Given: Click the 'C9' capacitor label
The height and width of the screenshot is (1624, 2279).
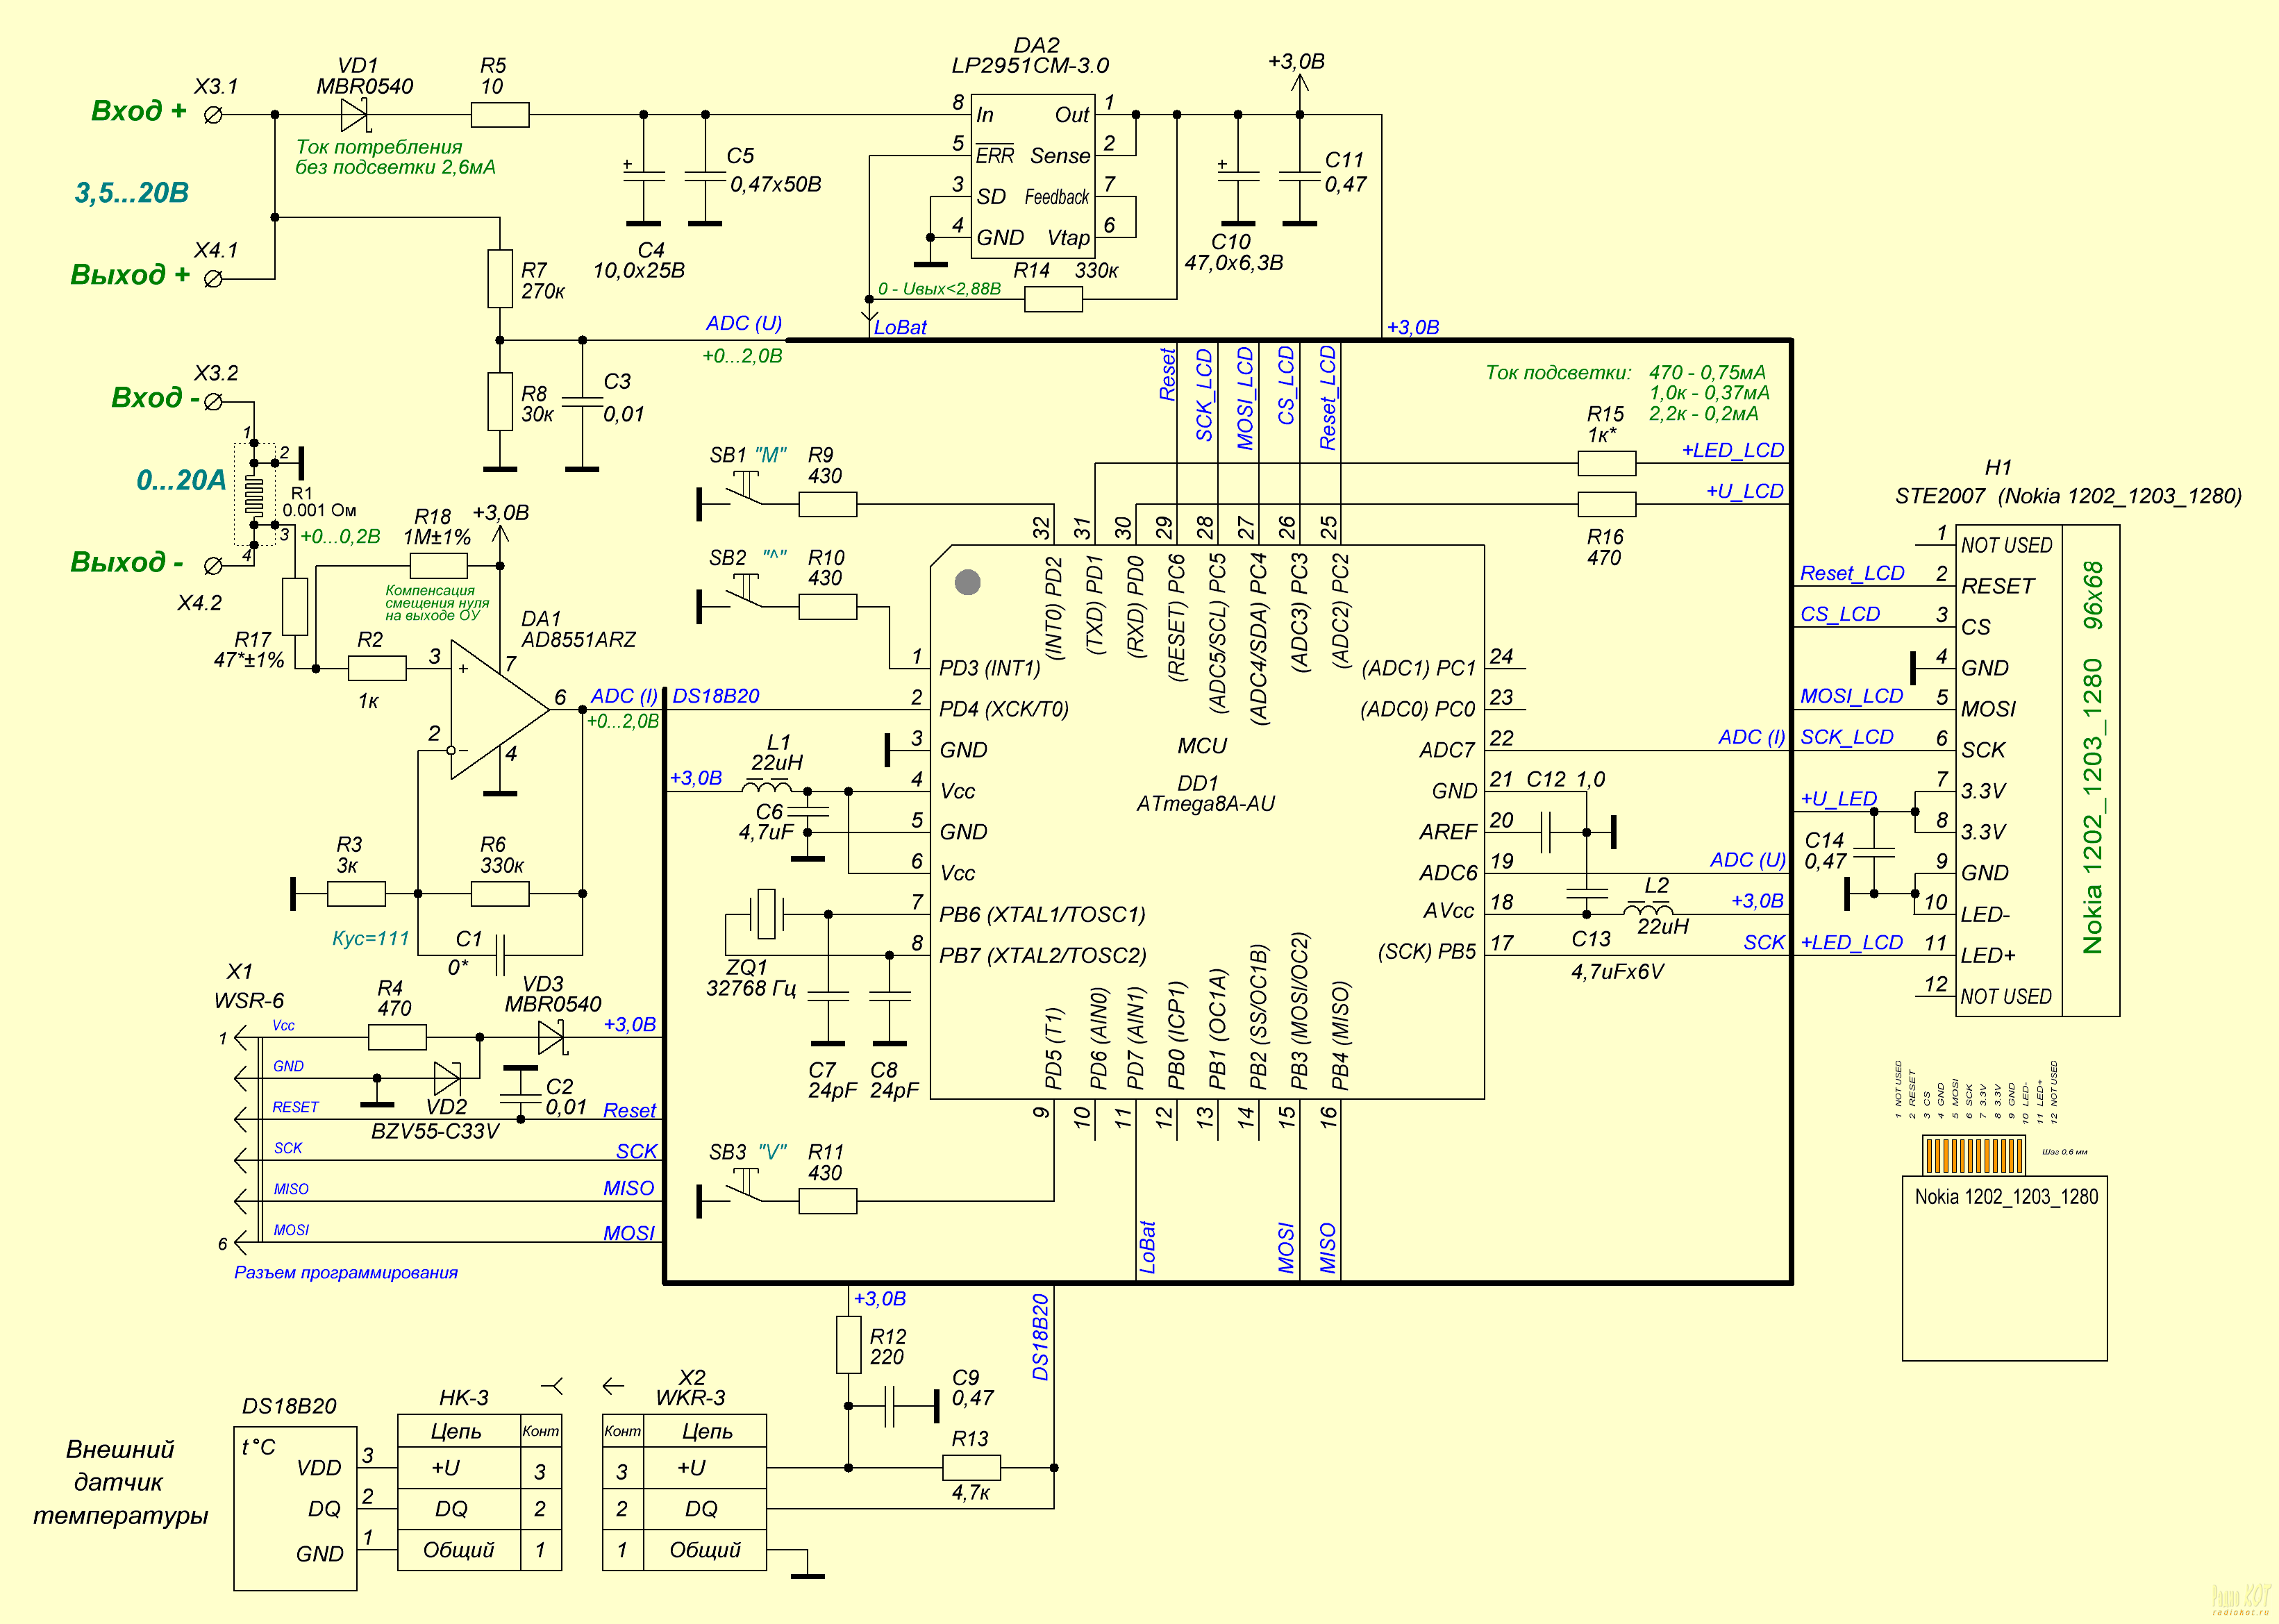Looking at the screenshot, I should [x=966, y=1379].
